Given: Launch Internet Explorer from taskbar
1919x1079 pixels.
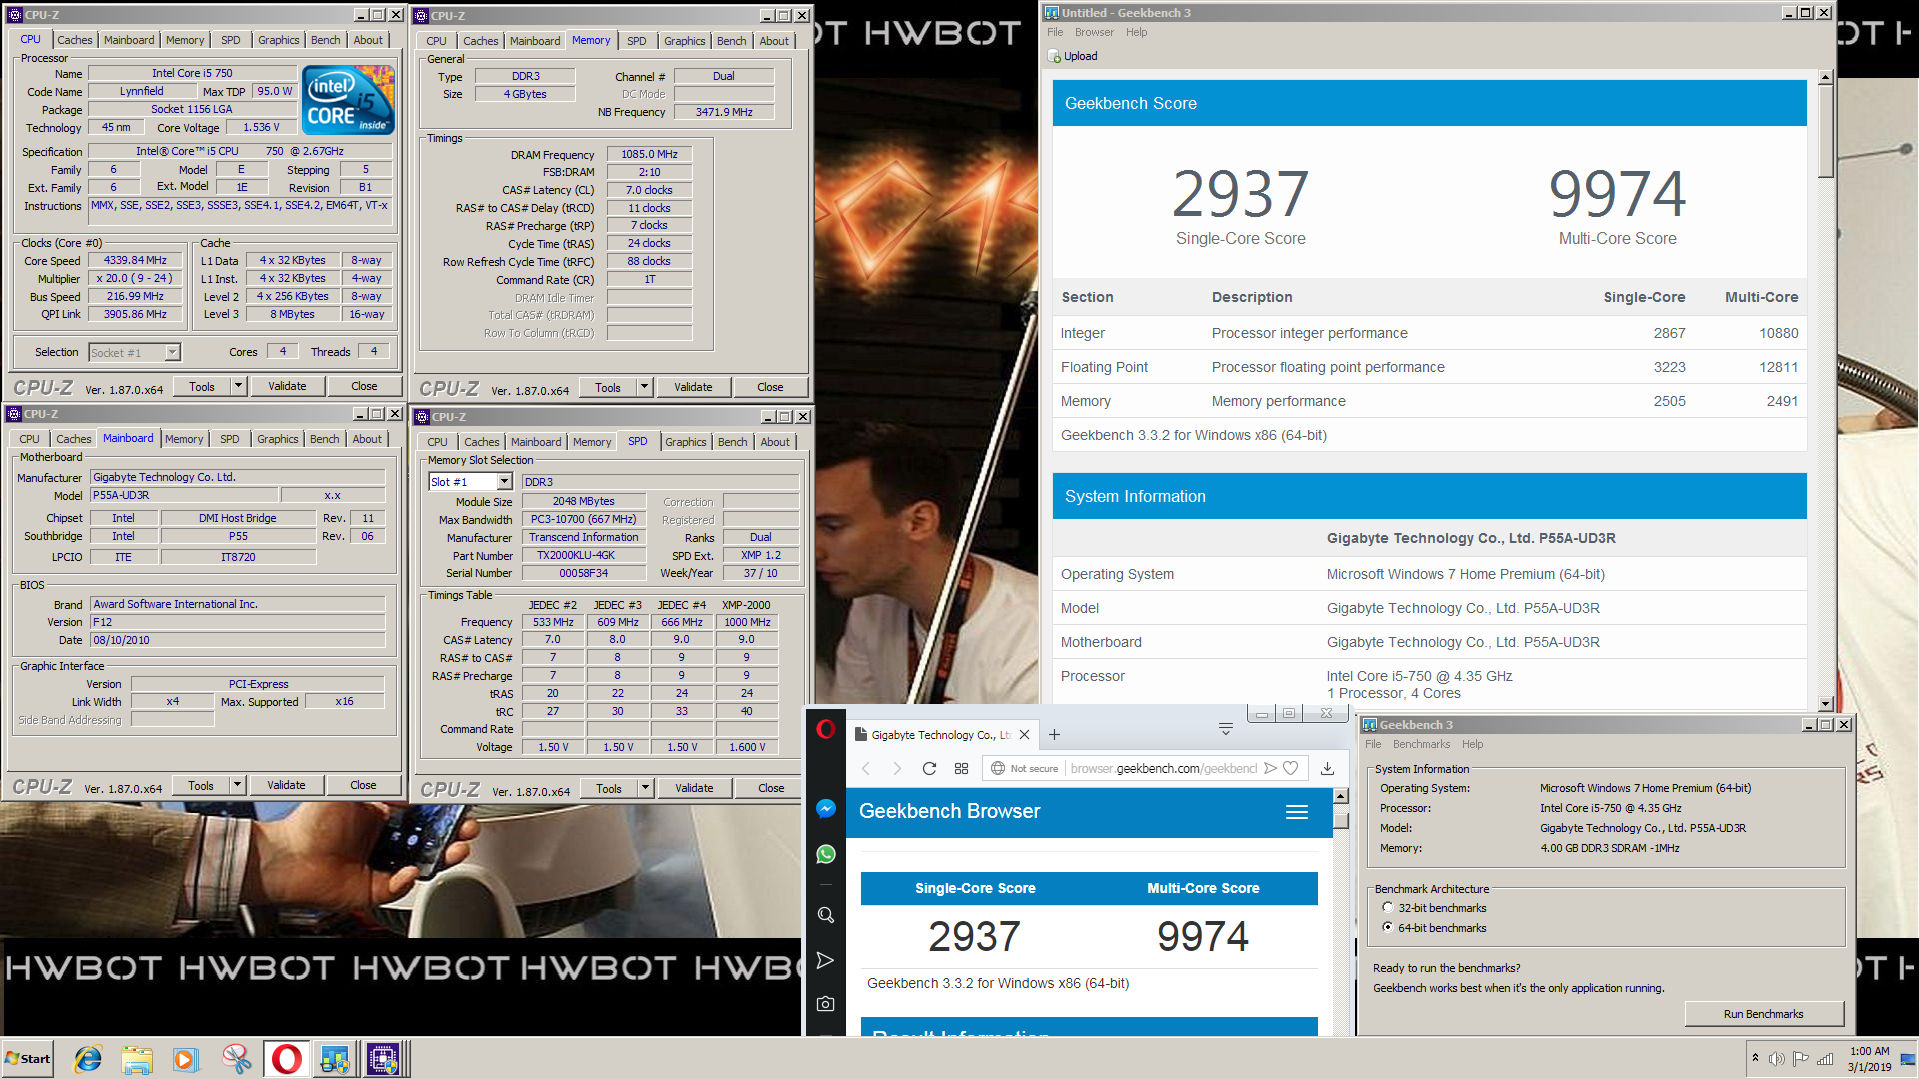Looking at the screenshot, I should pos(89,1058).
